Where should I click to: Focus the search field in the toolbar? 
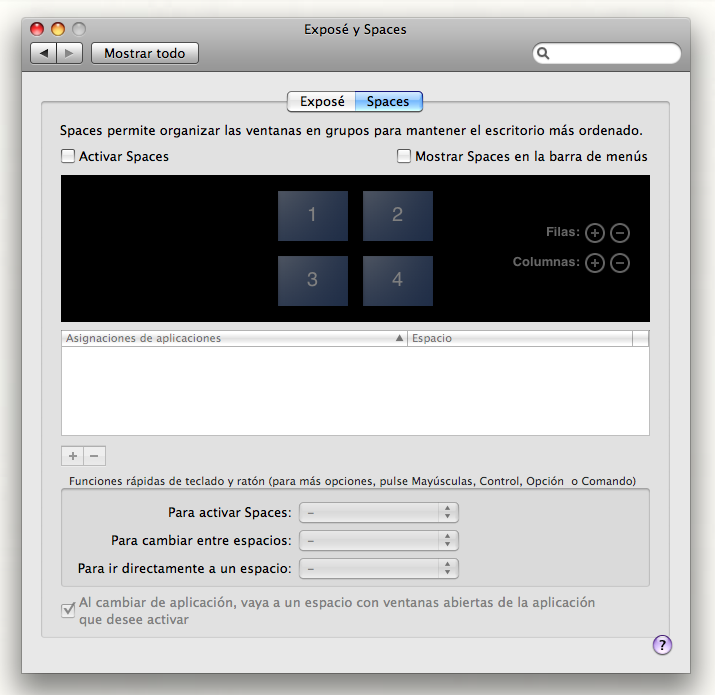[606, 53]
